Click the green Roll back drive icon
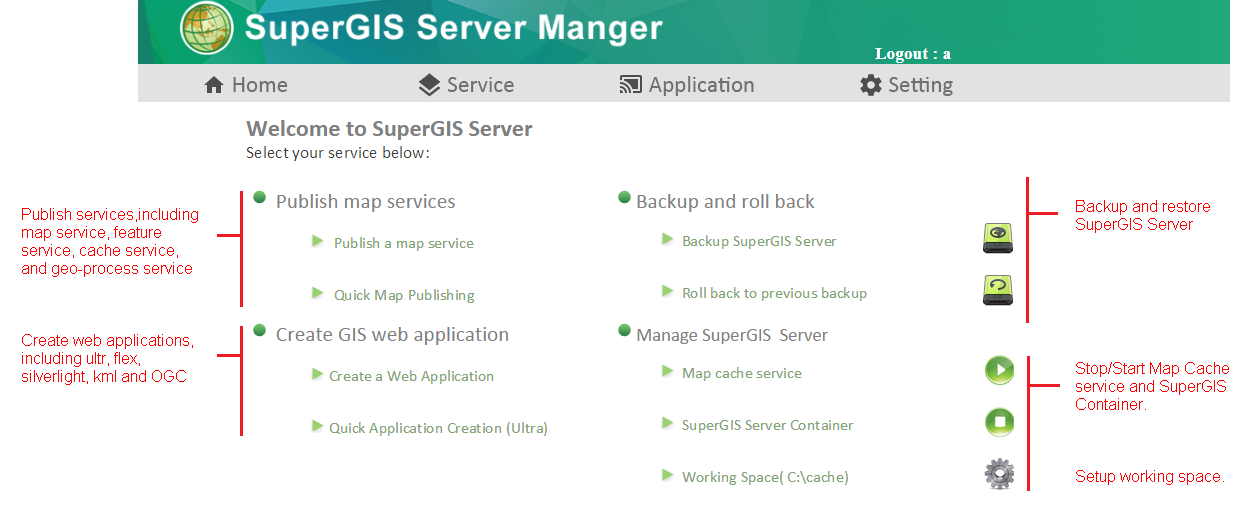The width and height of the screenshot is (1241, 529). coord(997,290)
